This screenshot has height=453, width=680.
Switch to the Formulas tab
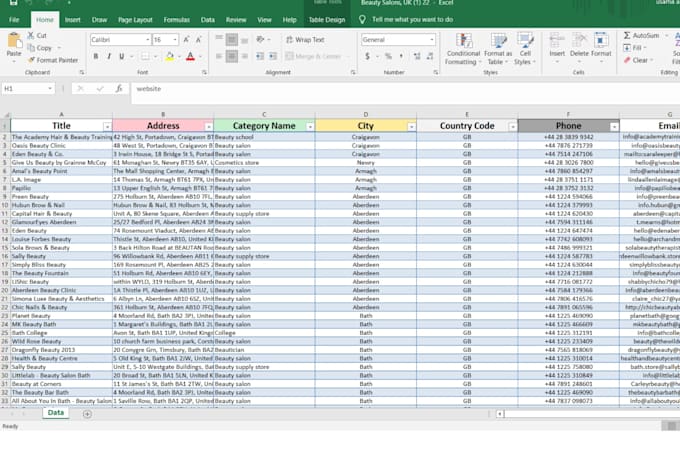pyautogui.click(x=177, y=20)
